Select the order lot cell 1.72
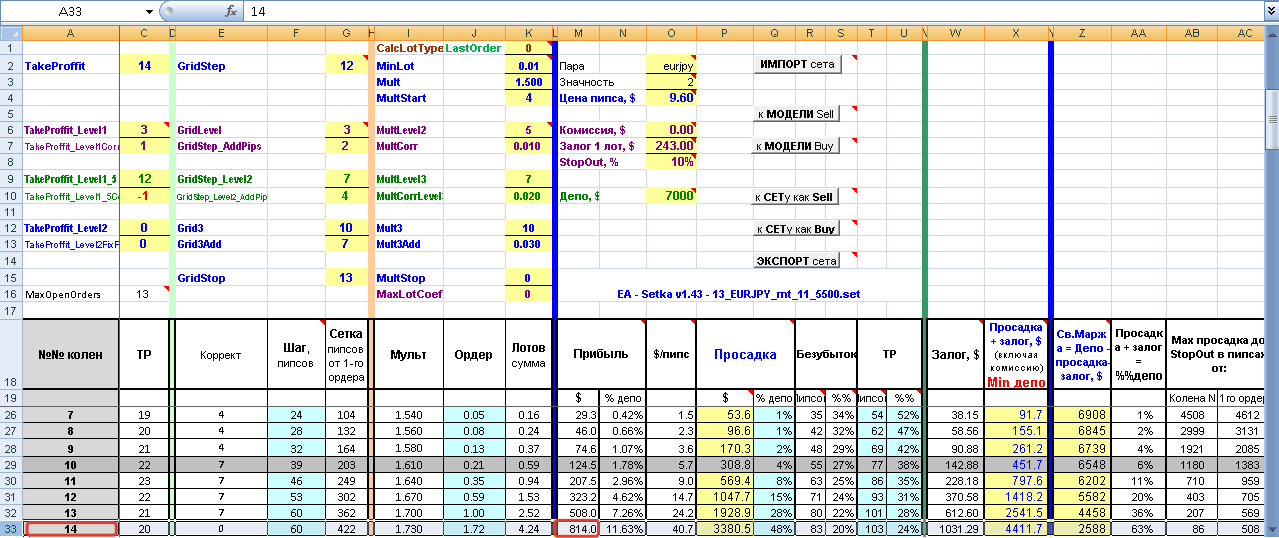 [x=474, y=529]
